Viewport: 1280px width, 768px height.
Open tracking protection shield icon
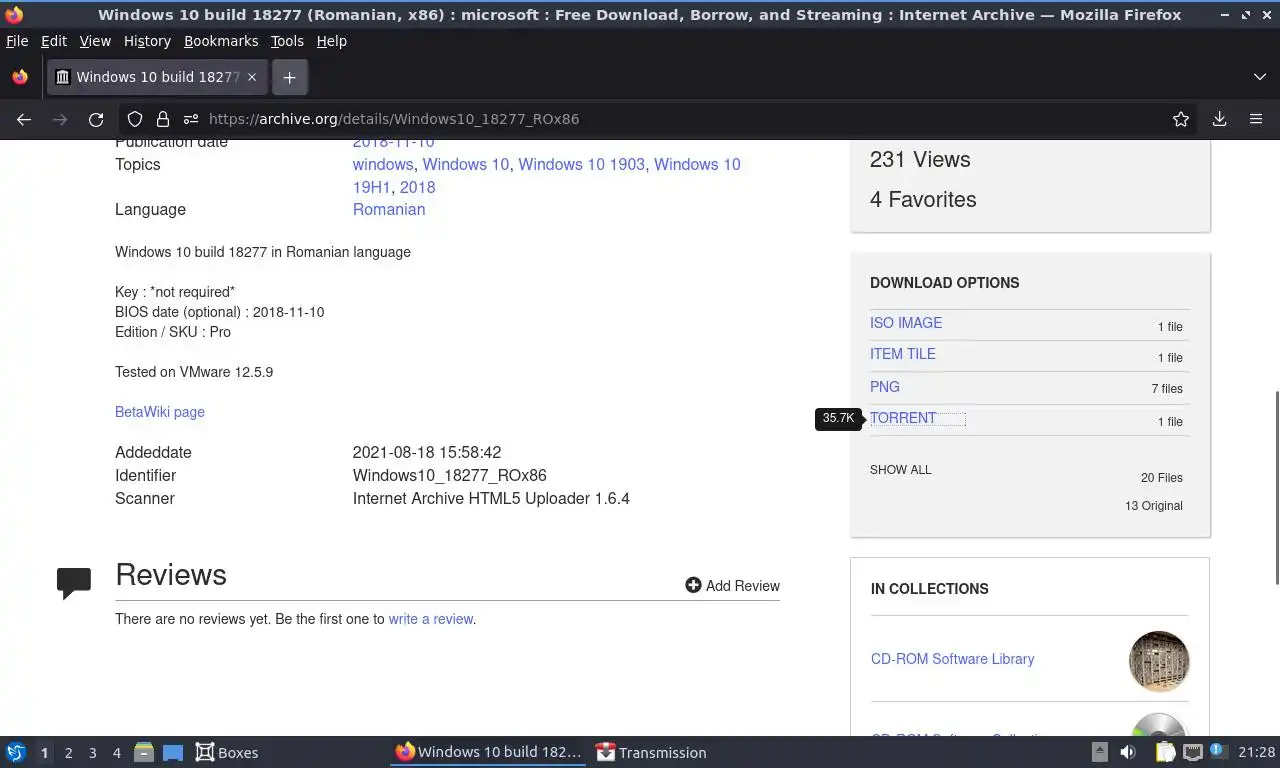[135, 119]
